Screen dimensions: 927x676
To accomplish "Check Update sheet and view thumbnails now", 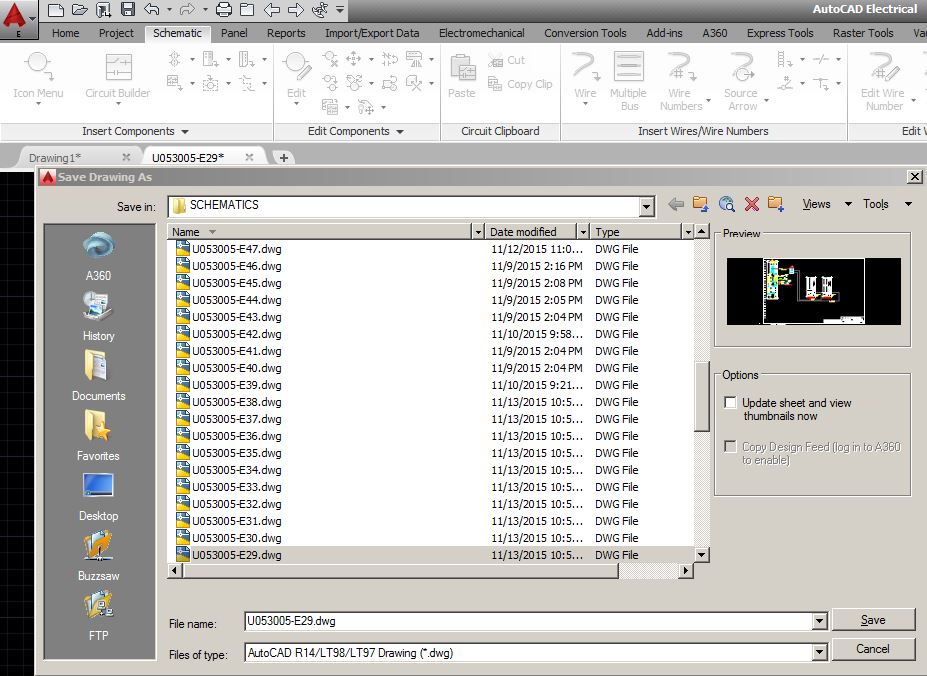I will click(x=730, y=402).
